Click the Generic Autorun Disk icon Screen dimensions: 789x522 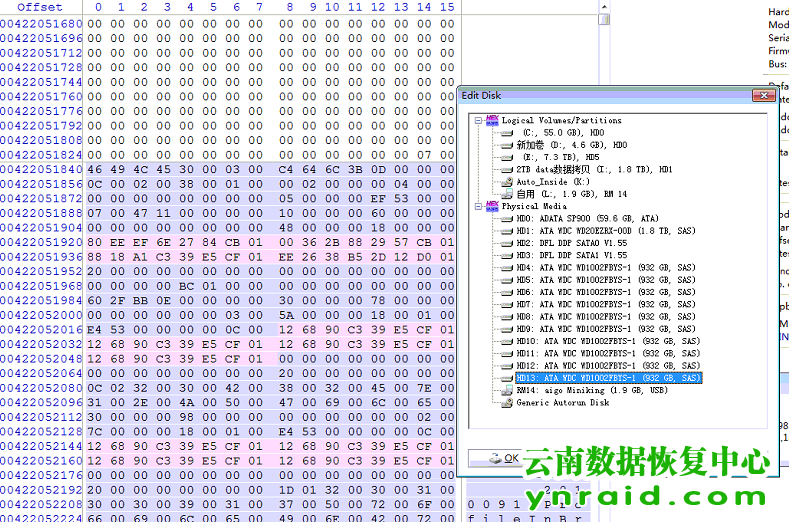pos(506,403)
